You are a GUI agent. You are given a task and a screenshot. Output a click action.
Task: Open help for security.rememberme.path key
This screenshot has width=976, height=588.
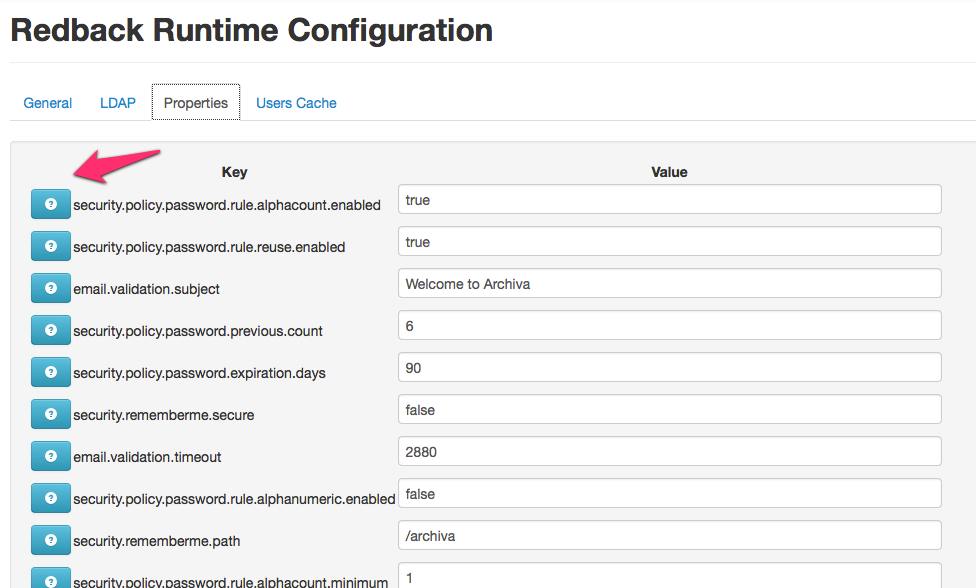pos(50,540)
